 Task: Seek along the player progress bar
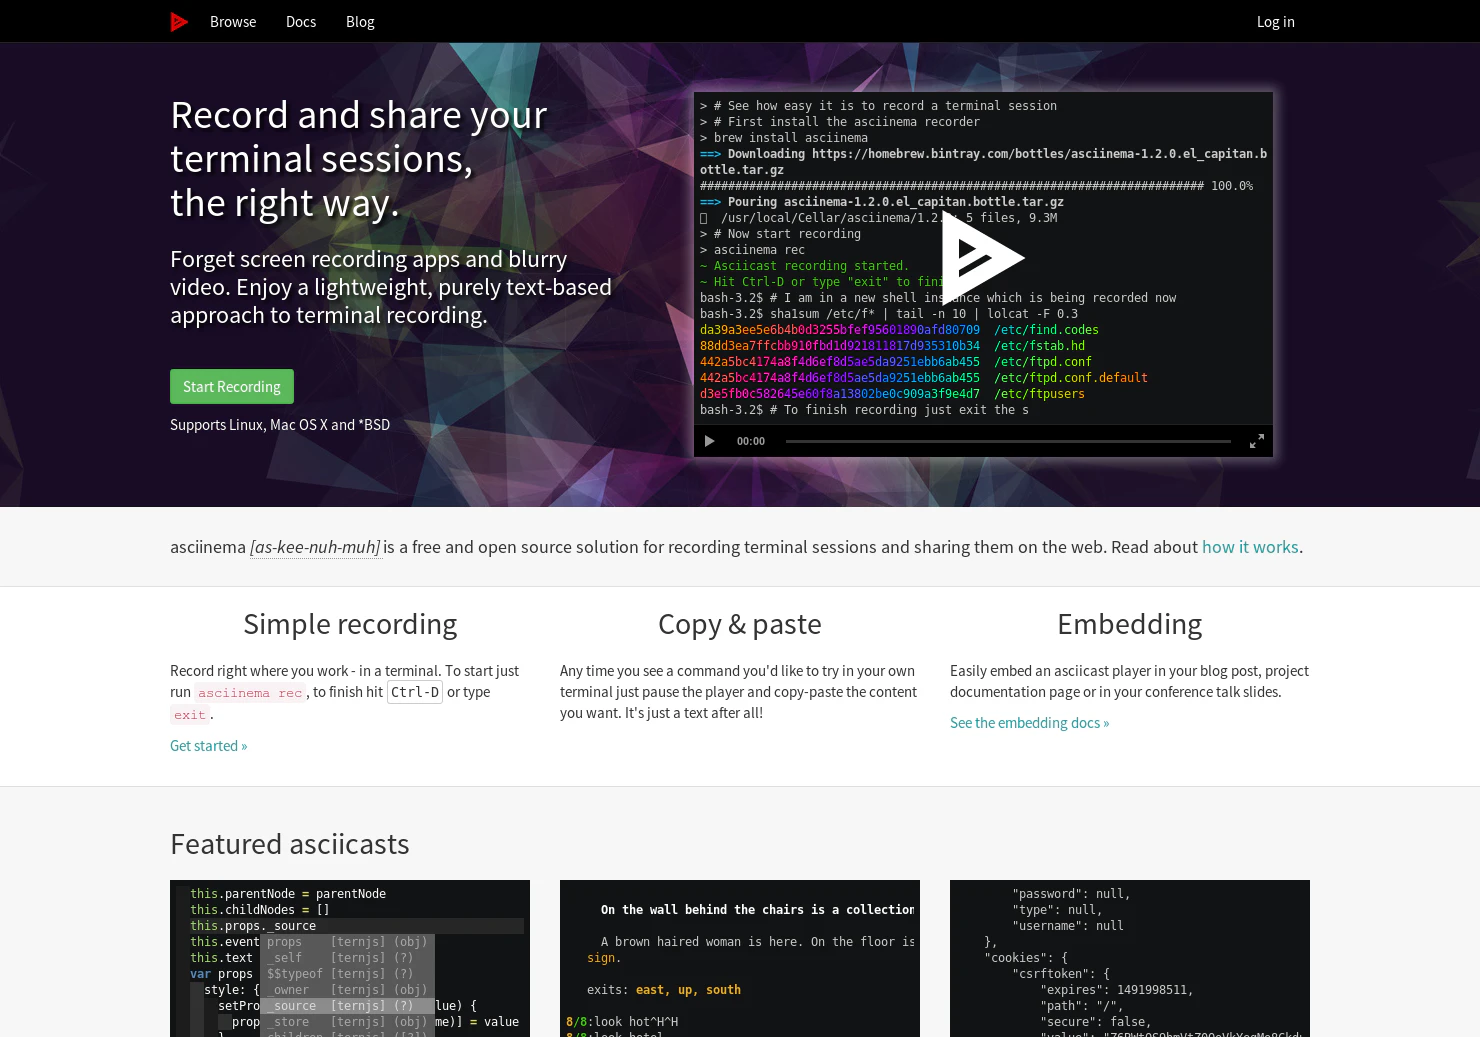tap(1008, 441)
